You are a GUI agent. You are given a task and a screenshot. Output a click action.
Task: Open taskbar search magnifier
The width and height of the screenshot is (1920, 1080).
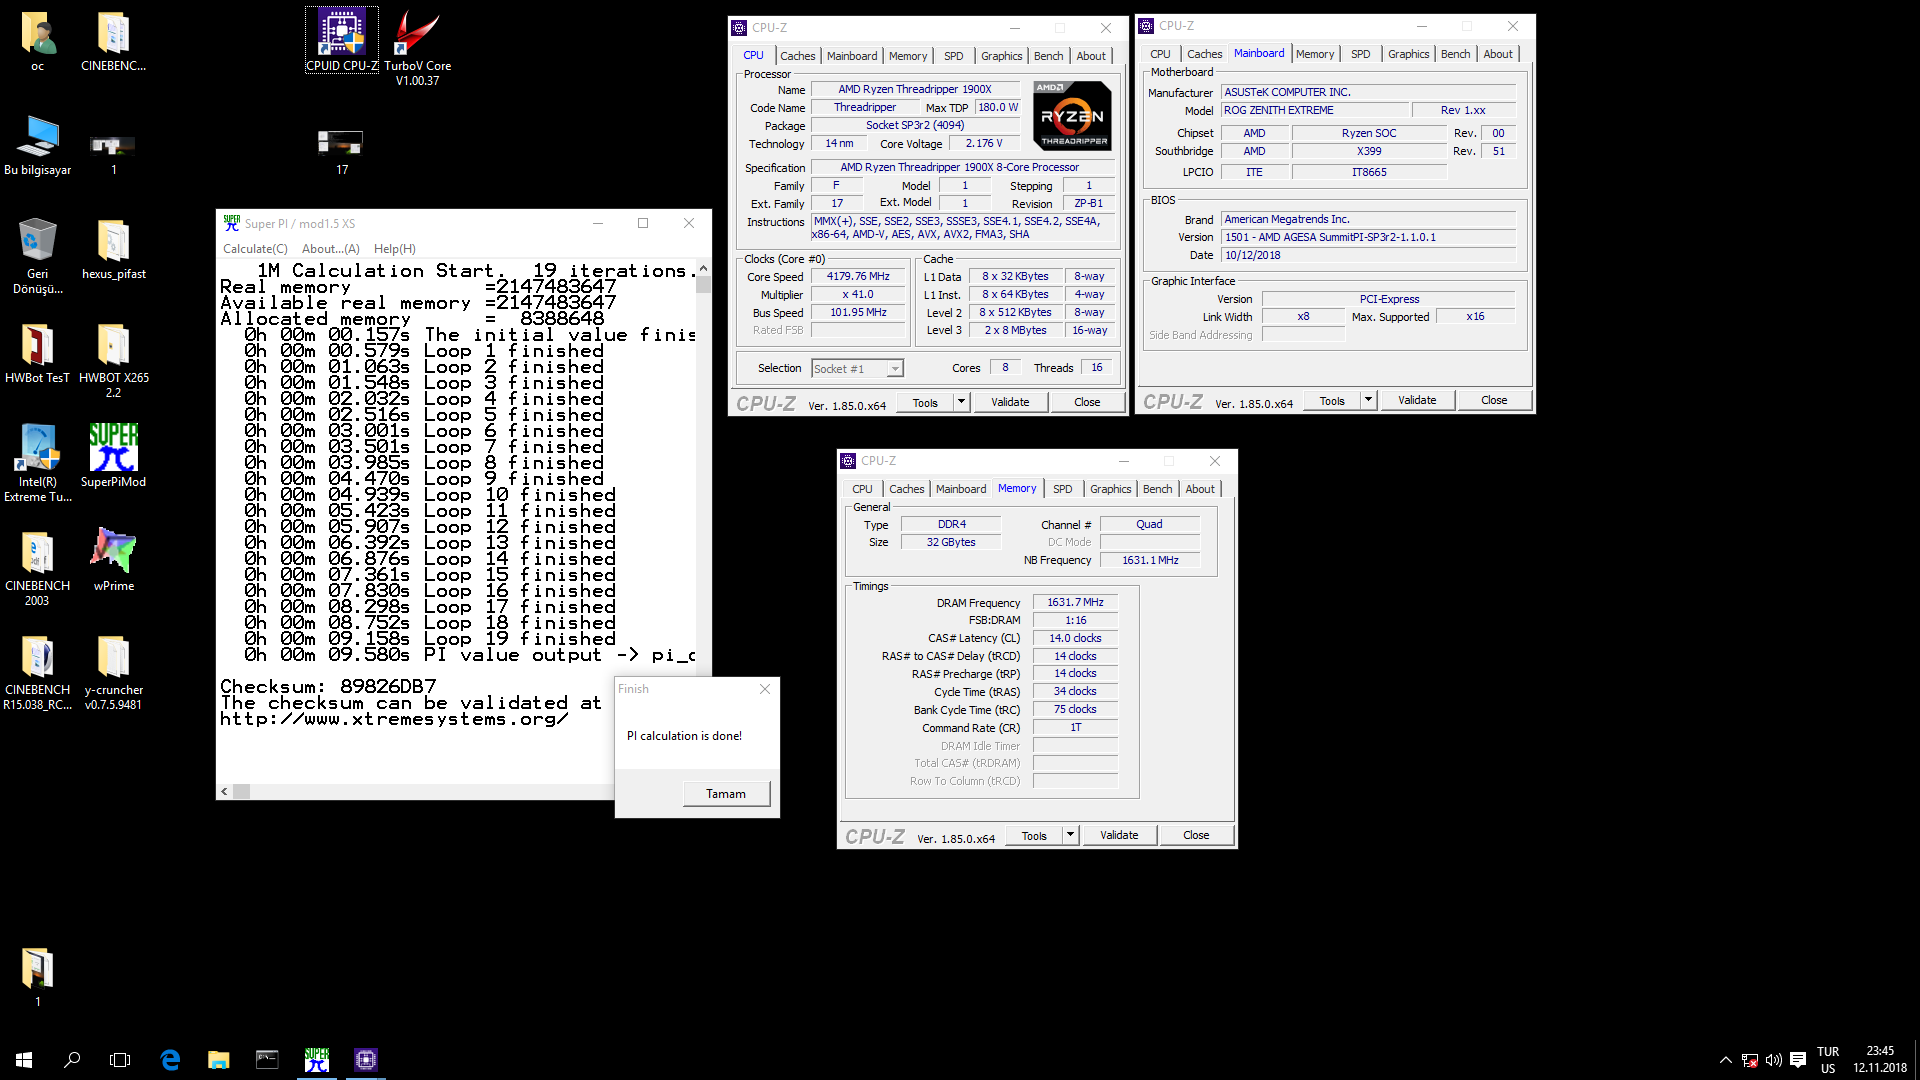tap(72, 1059)
